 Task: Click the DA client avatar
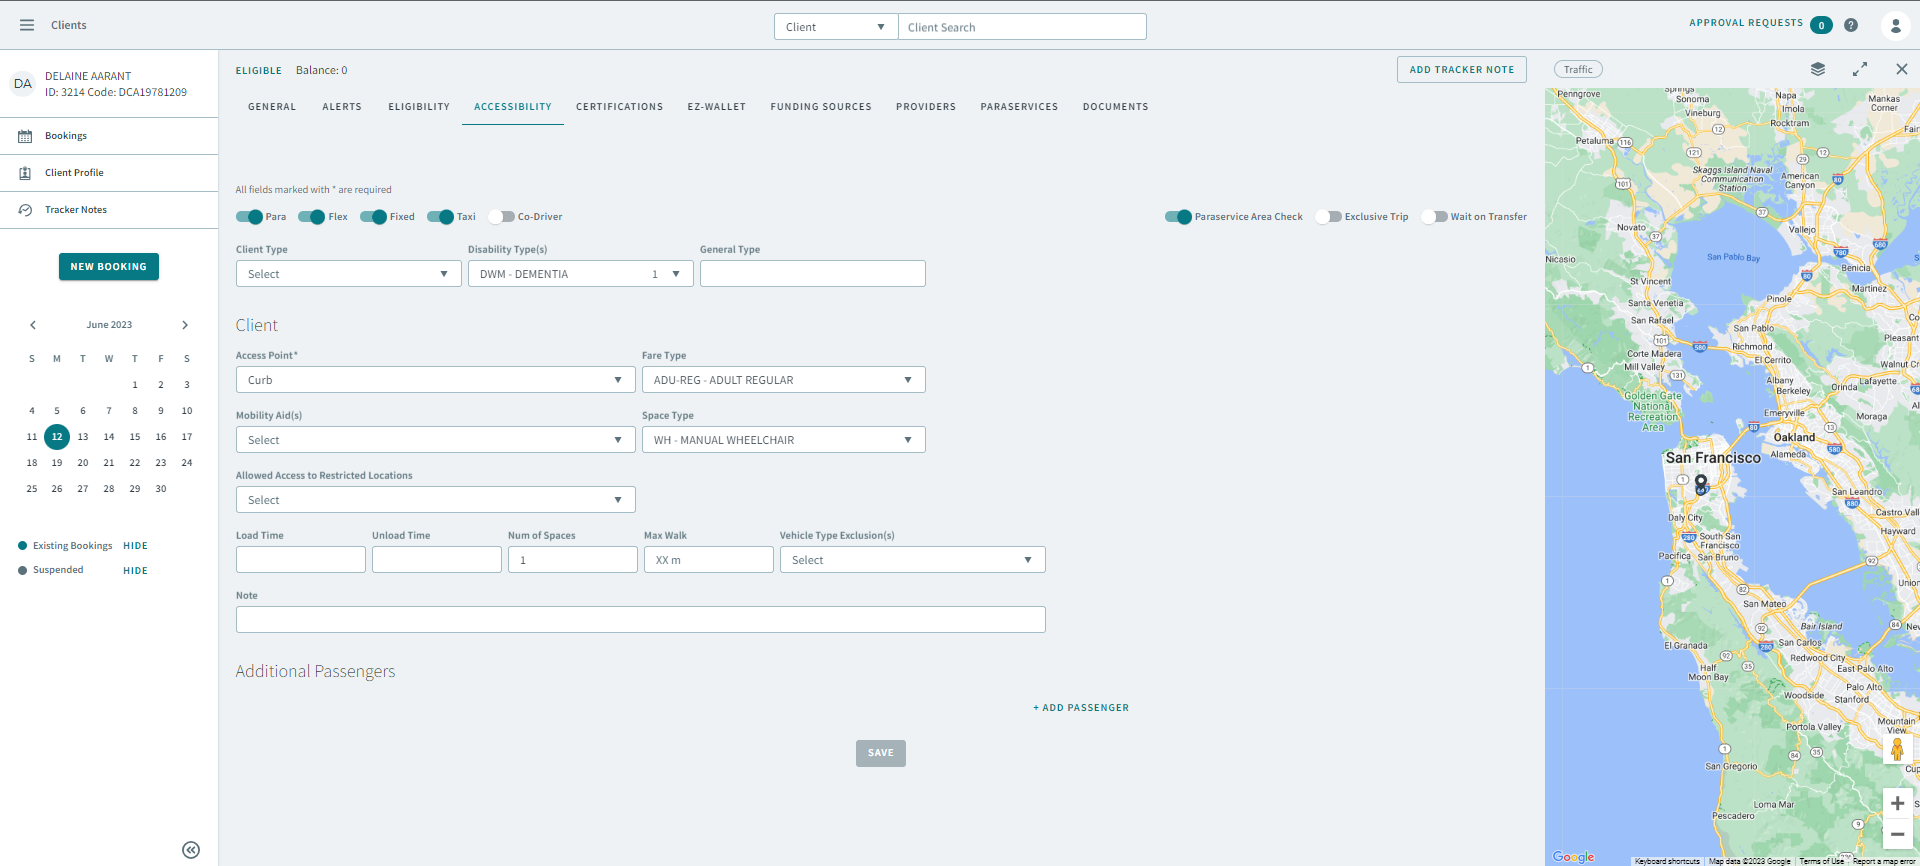(22, 84)
